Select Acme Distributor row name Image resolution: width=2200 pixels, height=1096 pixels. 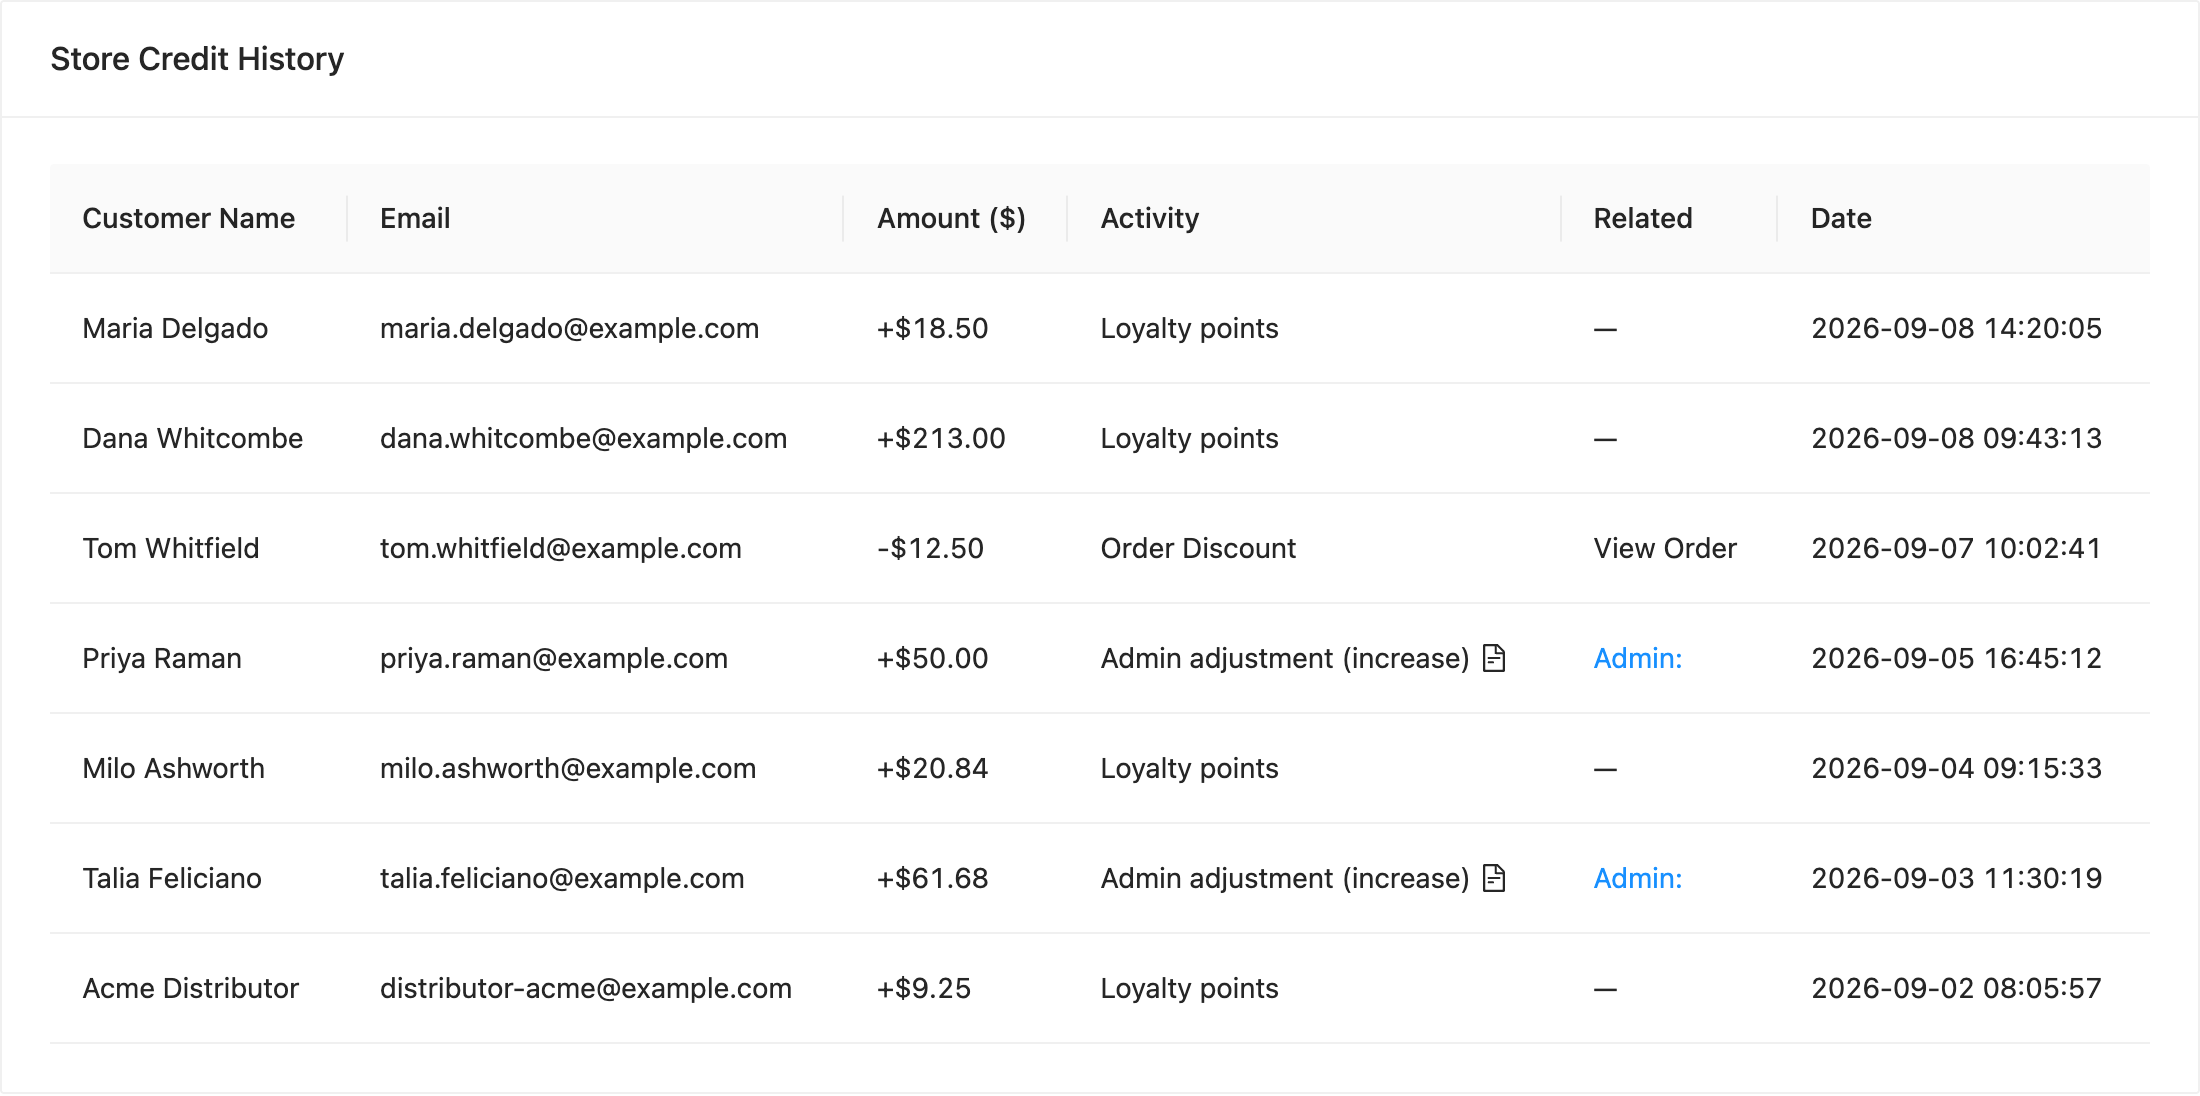pos(190,988)
